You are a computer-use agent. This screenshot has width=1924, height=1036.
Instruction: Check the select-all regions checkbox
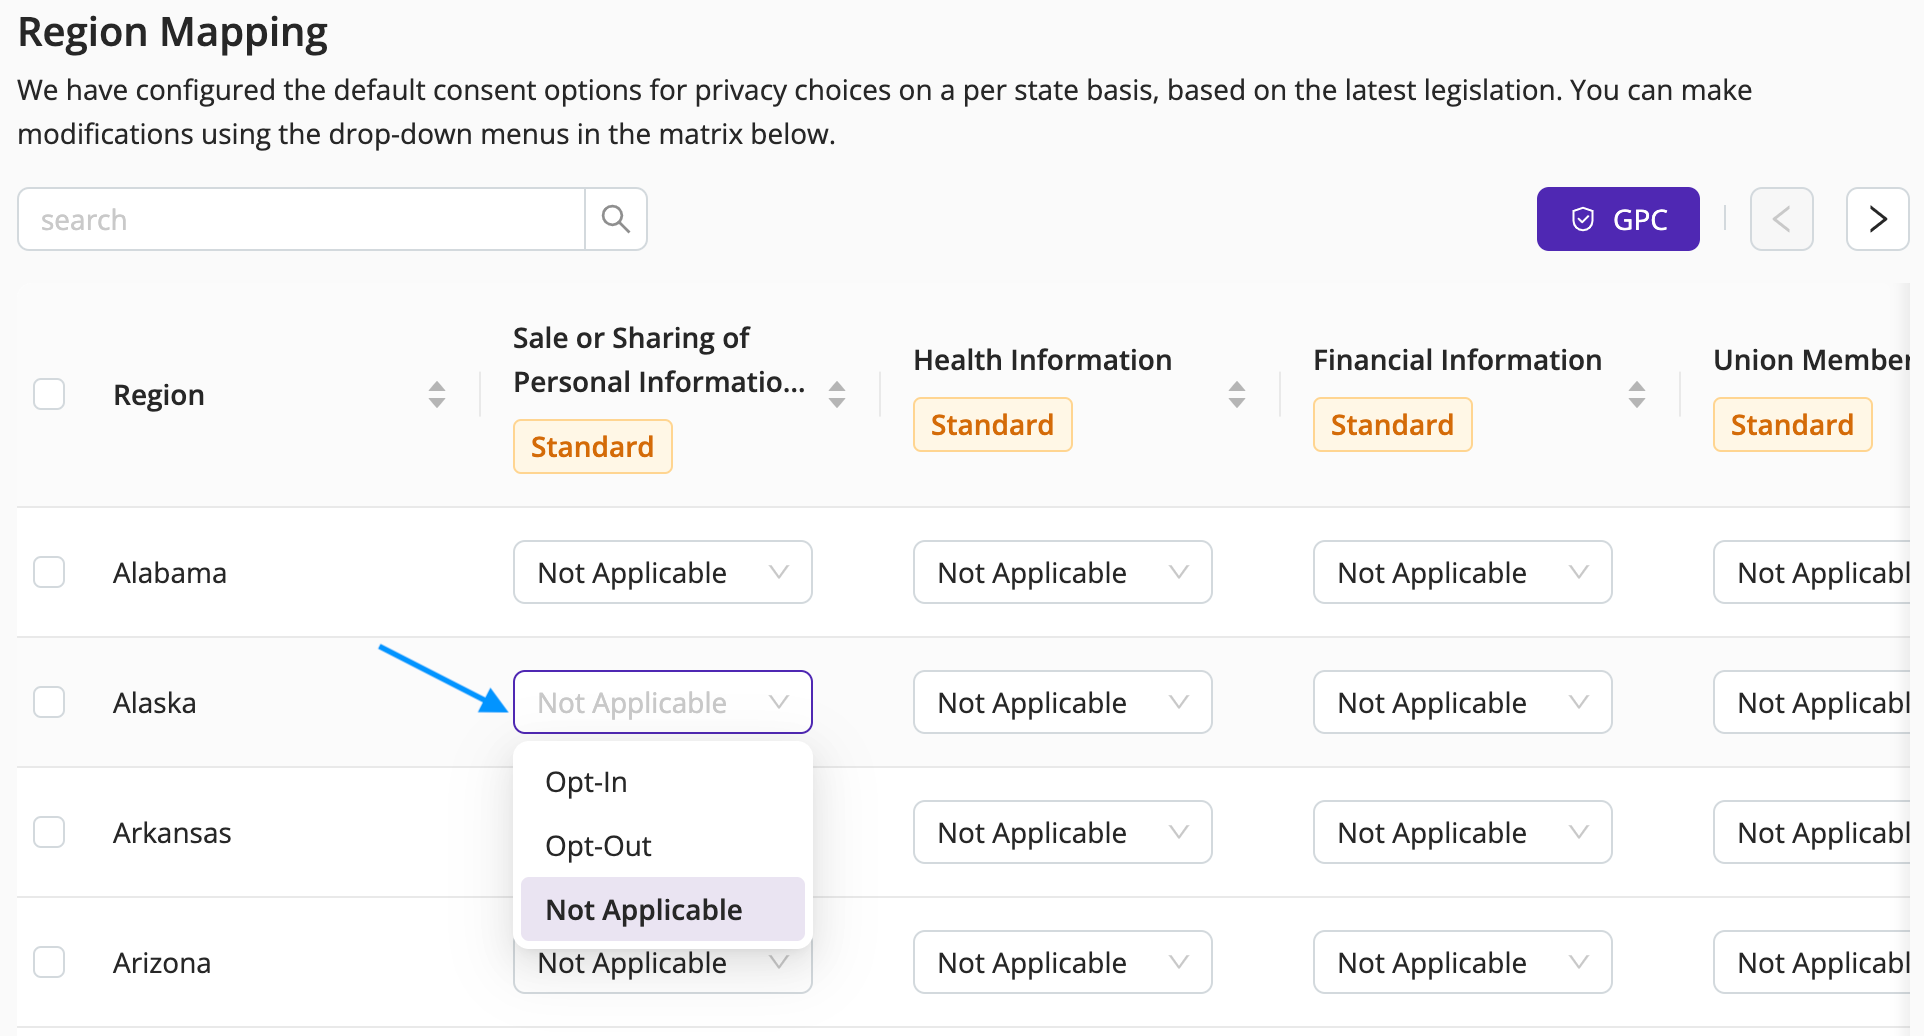49,394
